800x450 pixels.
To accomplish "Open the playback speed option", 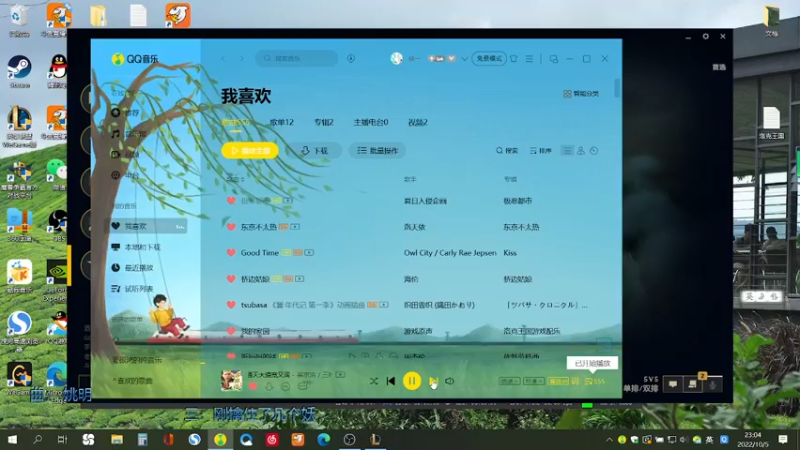I will [509, 381].
